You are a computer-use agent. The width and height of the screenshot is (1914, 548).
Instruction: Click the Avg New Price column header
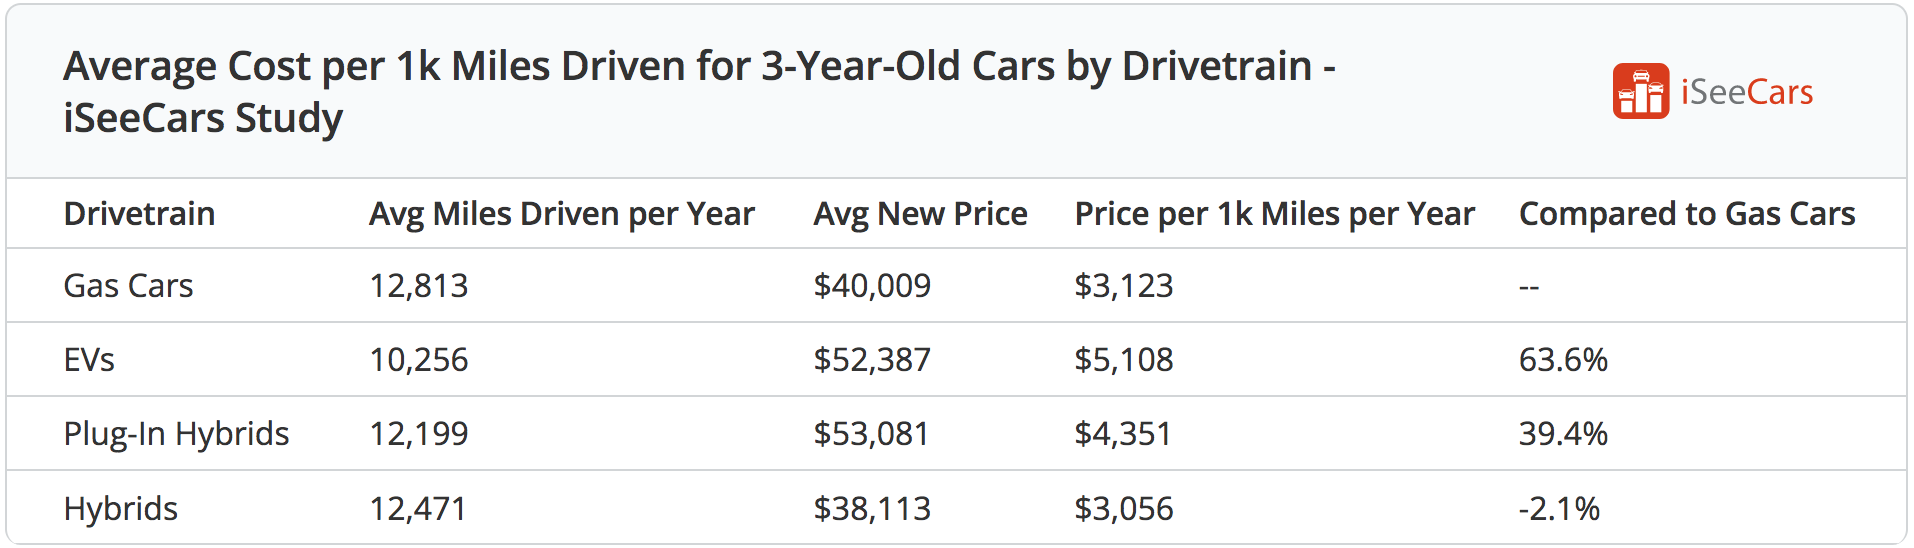(x=920, y=214)
